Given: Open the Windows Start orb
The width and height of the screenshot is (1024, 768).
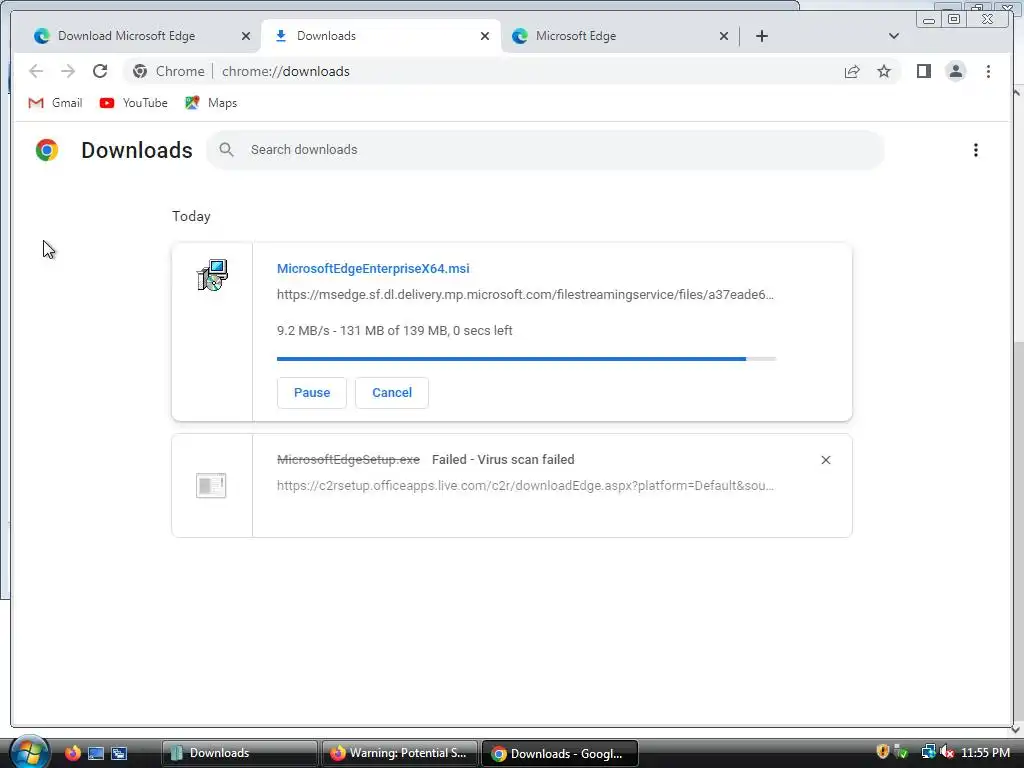Looking at the screenshot, I should (29, 752).
